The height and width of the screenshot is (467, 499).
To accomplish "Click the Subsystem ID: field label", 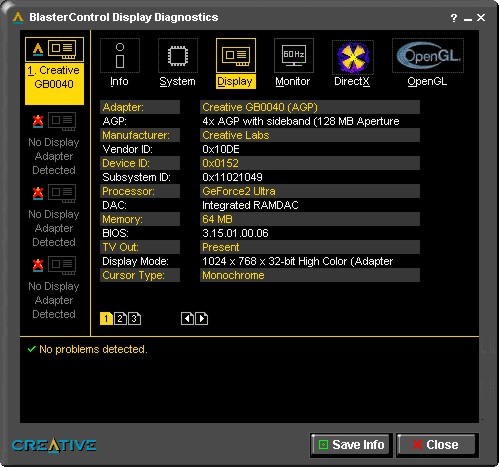I will [136, 177].
